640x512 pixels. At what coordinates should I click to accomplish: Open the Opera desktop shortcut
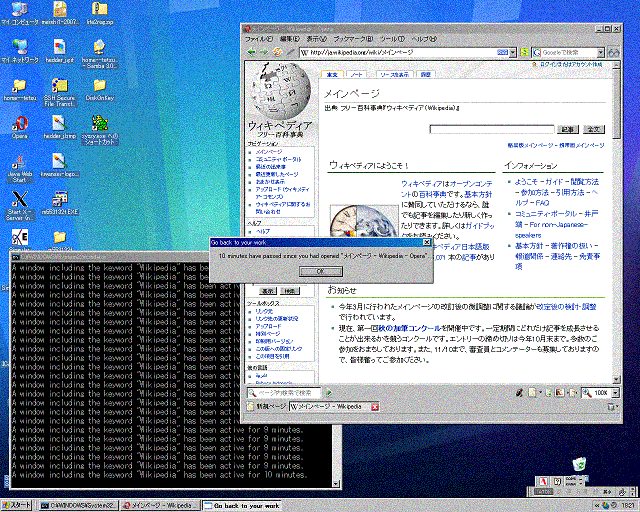(x=18, y=125)
